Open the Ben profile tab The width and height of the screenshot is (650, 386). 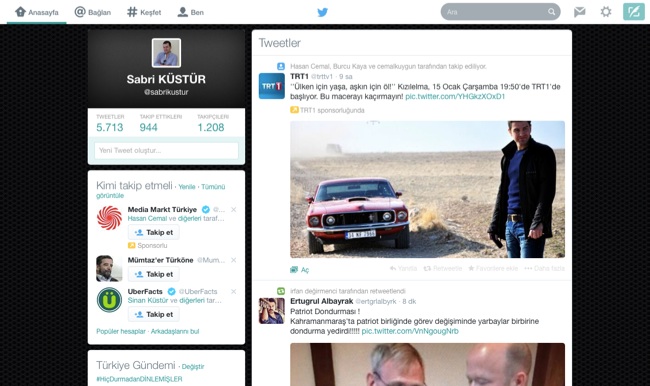coord(191,12)
